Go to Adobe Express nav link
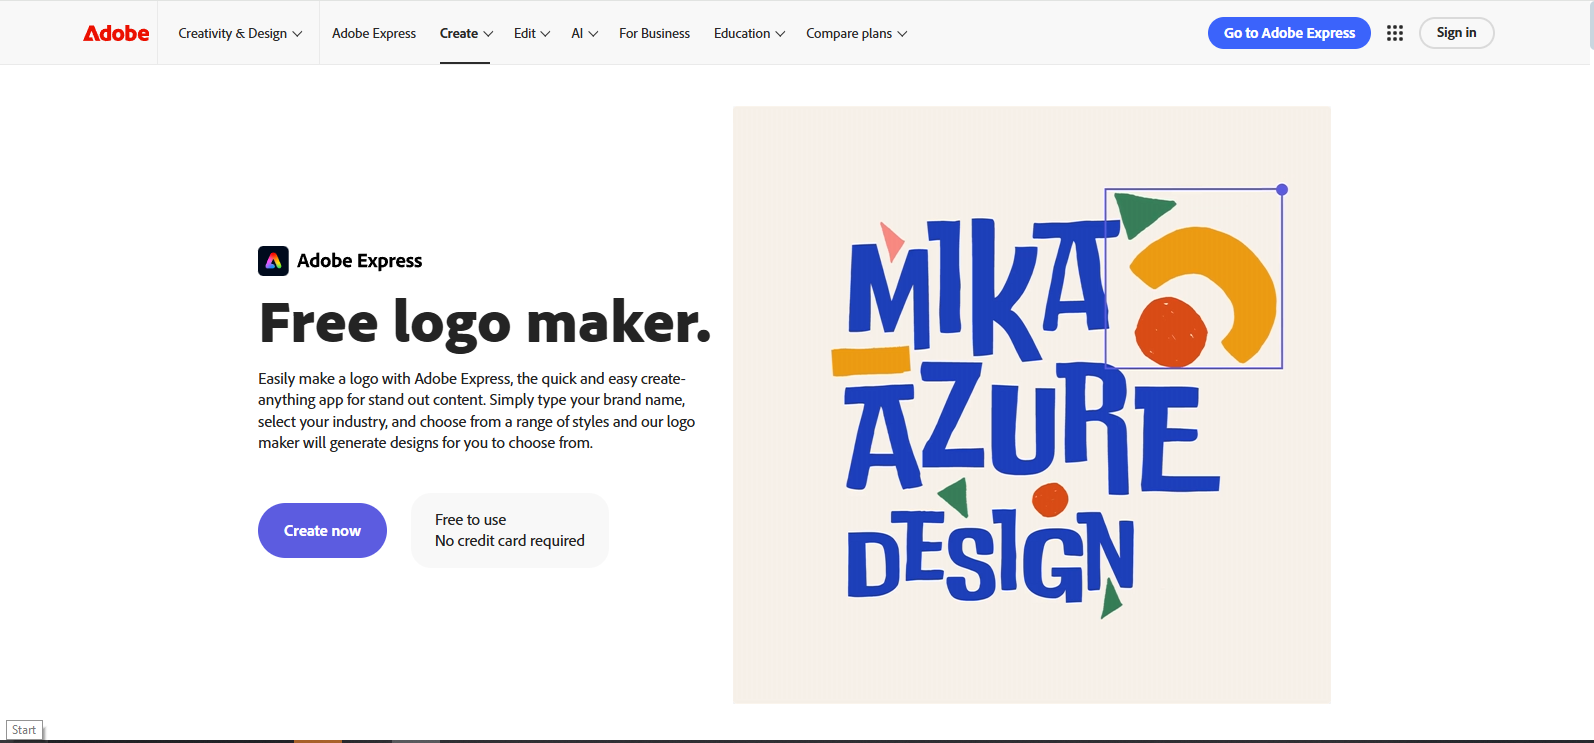1594x743 pixels. pyautogui.click(x=374, y=33)
